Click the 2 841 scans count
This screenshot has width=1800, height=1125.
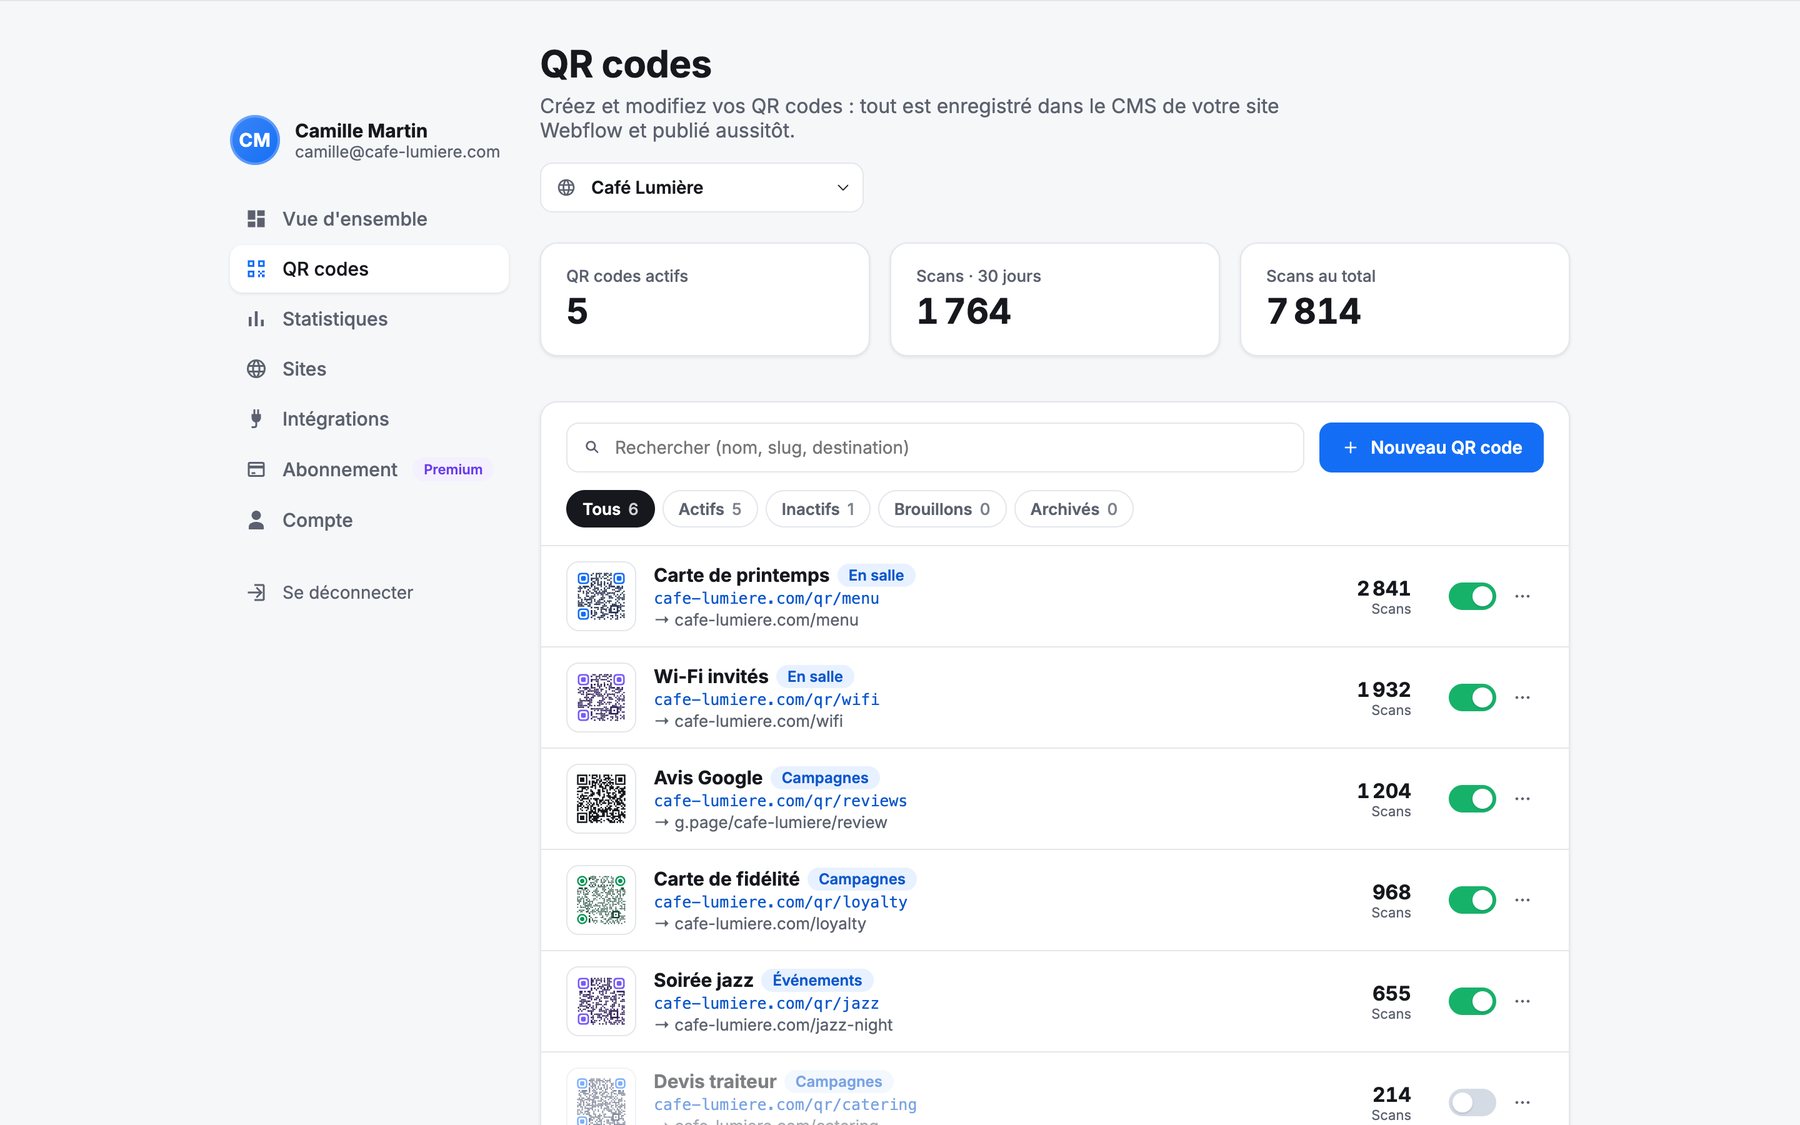(x=1384, y=588)
